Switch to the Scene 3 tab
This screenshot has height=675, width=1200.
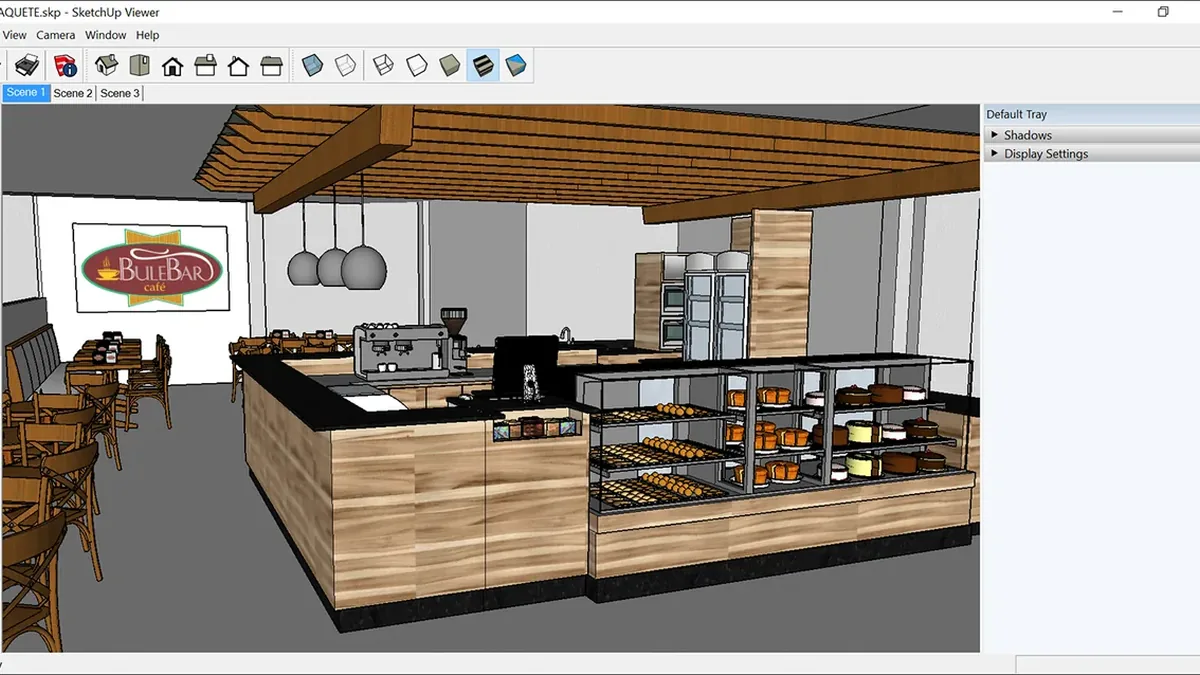point(120,93)
